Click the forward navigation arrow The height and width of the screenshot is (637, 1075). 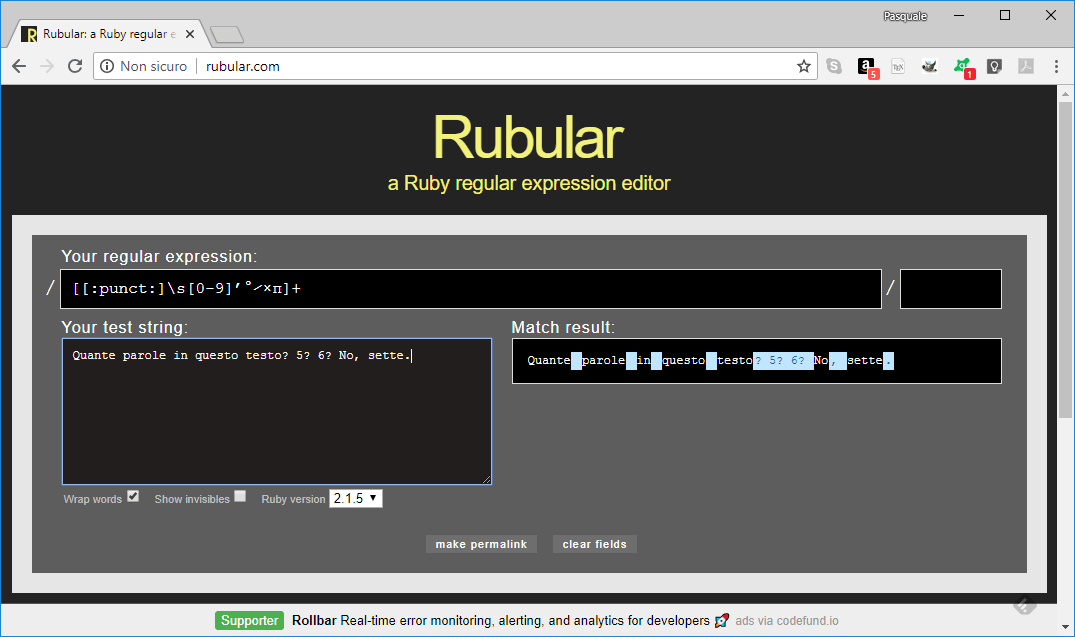click(47, 66)
